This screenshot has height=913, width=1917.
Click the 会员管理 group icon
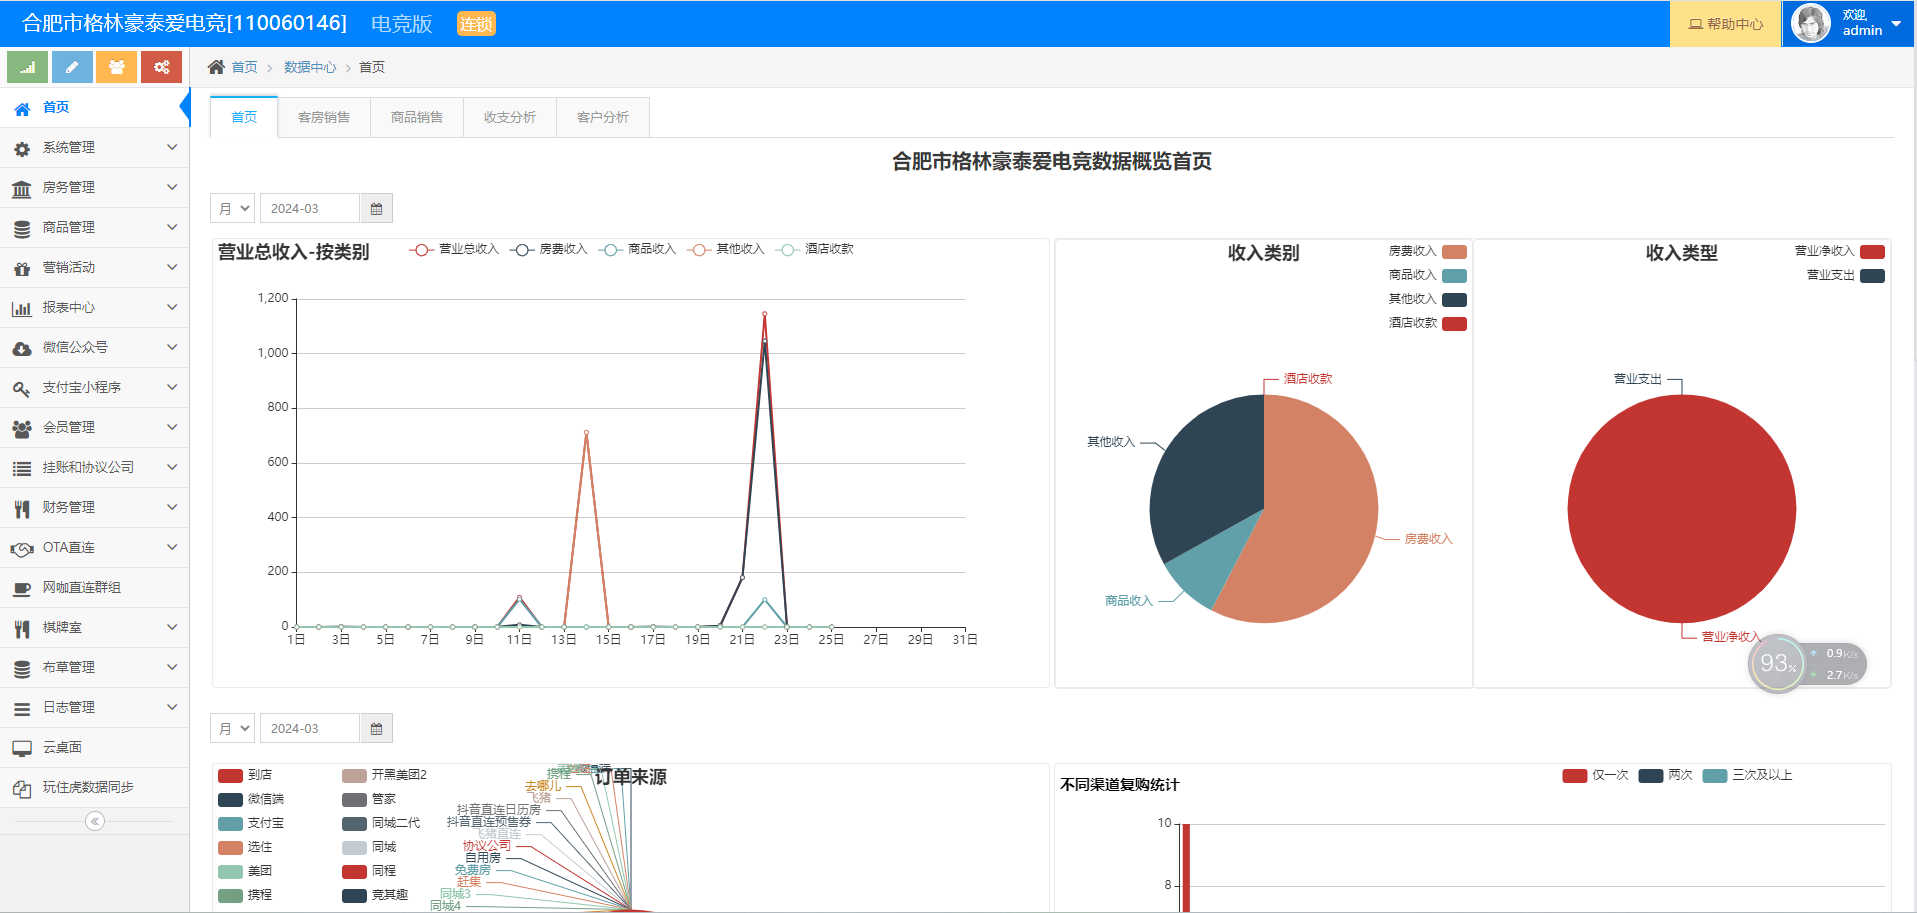[x=22, y=428]
